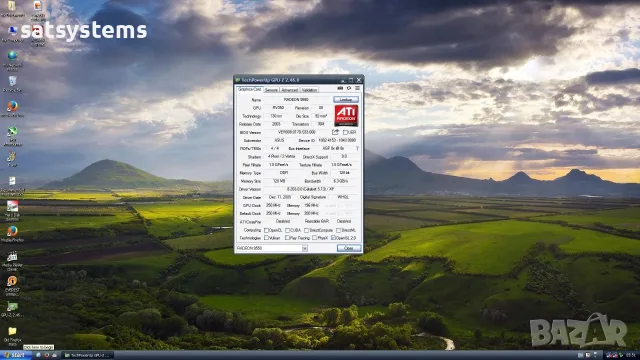Viewport: 640px width, 360px height.
Task: Open the Media Player Classic desktop shortcut
Action: pyautogui.click(x=12, y=260)
